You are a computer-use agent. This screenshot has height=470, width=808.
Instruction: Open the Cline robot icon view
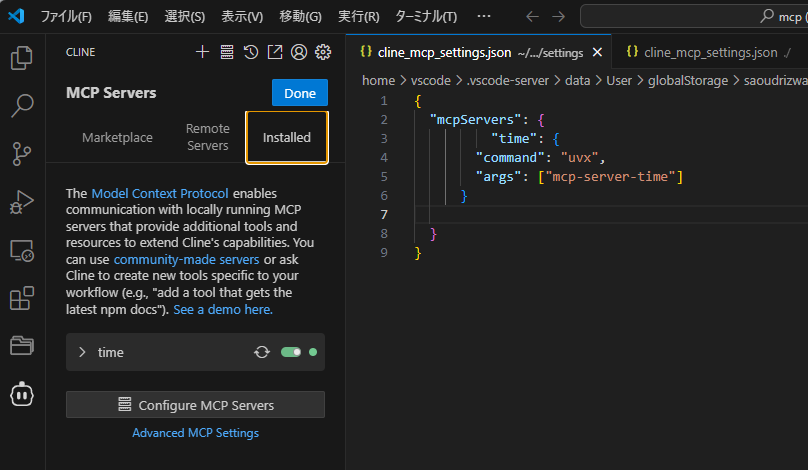click(x=22, y=394)
